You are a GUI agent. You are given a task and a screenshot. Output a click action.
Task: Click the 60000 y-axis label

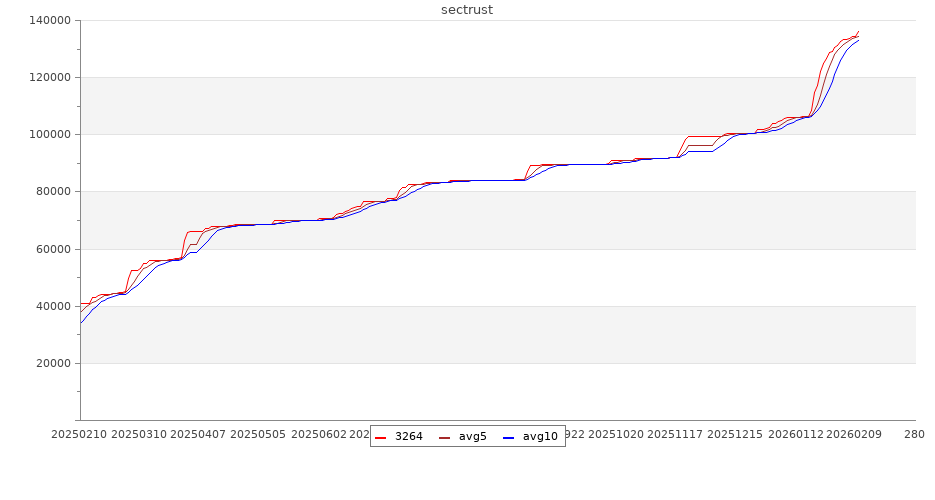click(52, 249)
